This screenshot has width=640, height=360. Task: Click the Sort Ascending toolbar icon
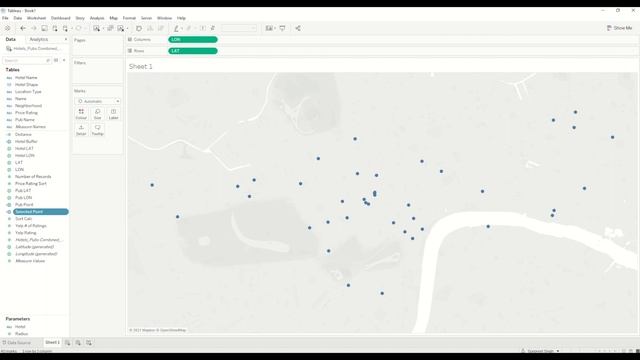(150, 28)
